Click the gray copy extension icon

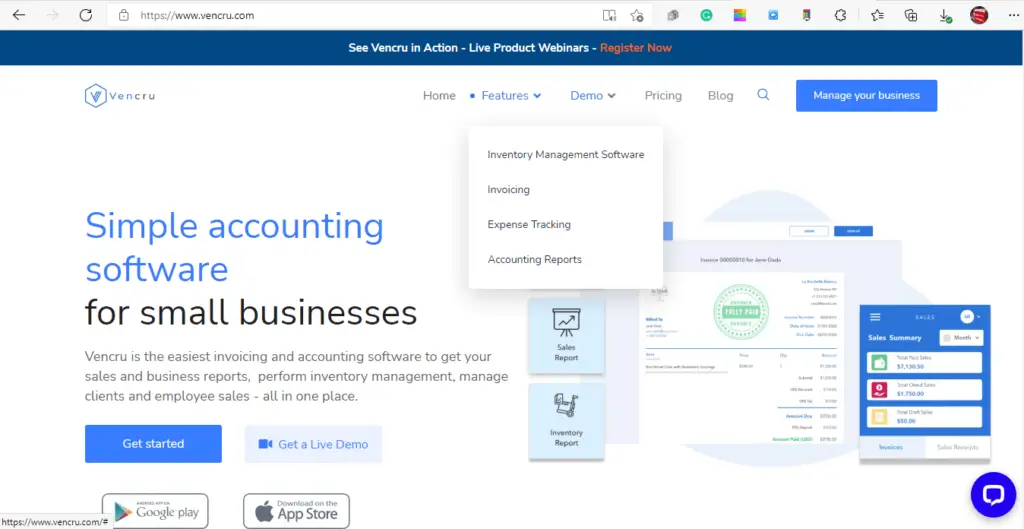click(x=673, y=16)
